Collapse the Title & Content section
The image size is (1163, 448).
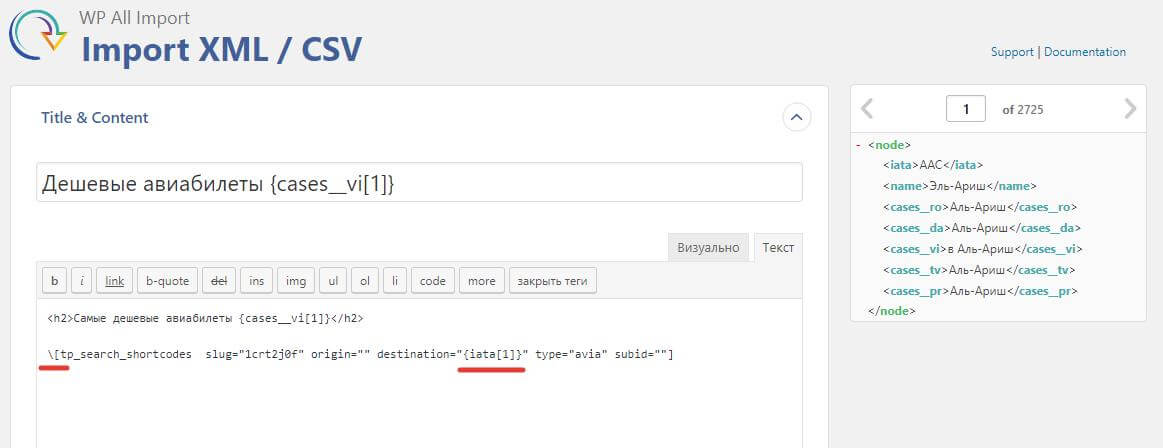pos(796,117)
